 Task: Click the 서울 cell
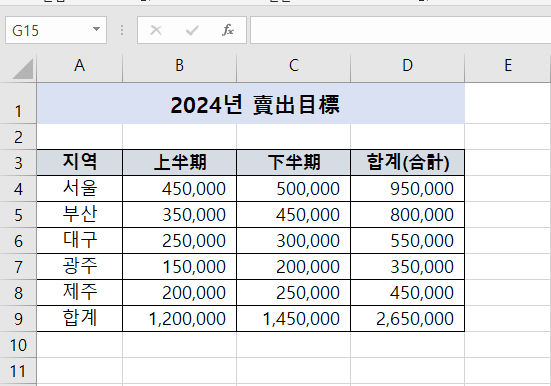(x=80, y=188)
